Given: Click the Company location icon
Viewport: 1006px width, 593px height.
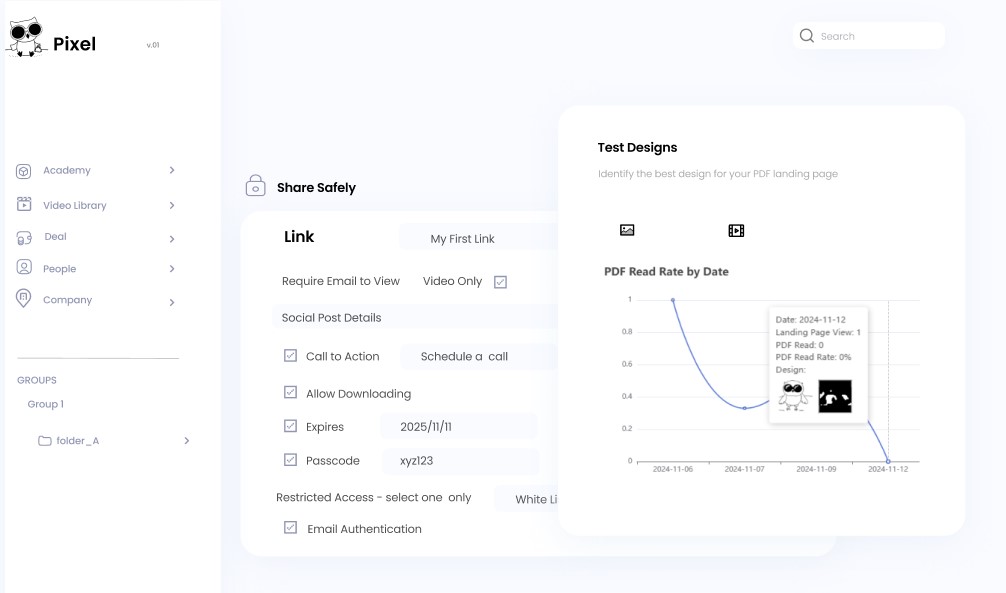Looking at the screenshot, I should click(x=24, y=299).
